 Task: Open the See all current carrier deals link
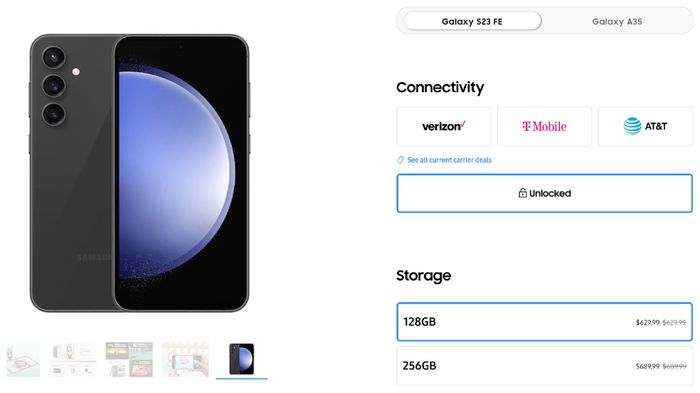tap(449, 160)
